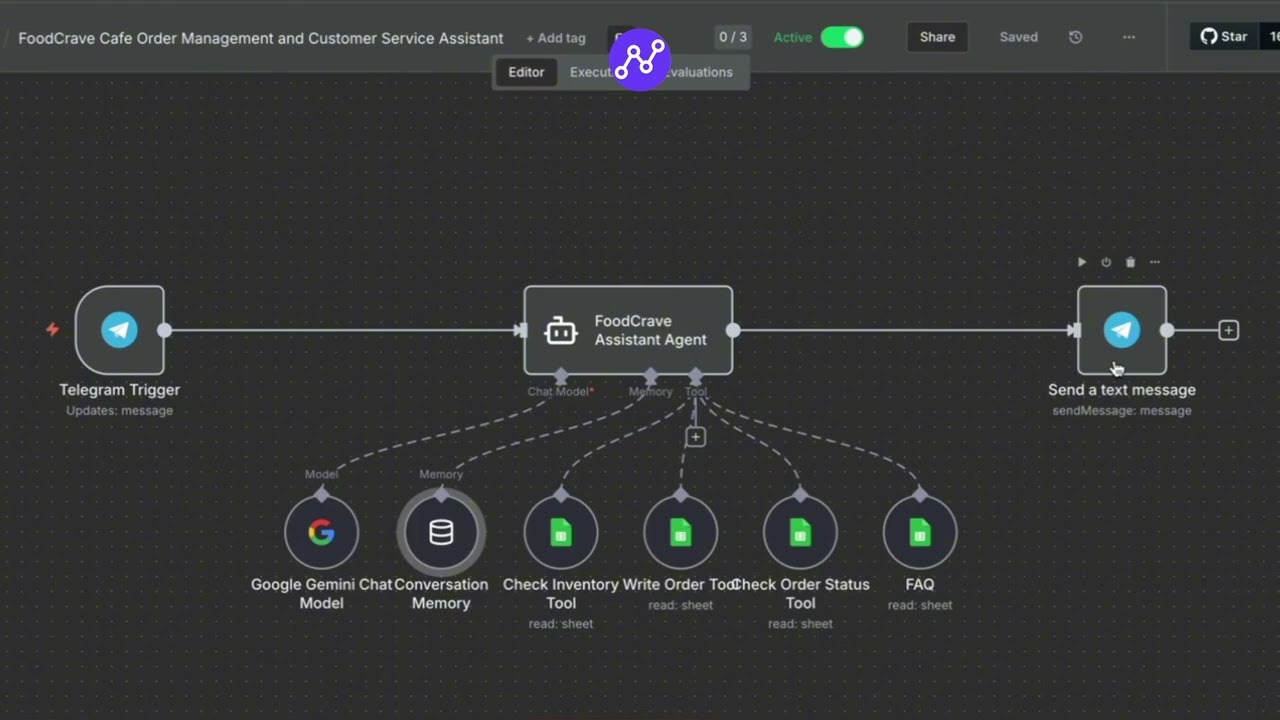The image size is (1280, 720).
Task: Deactivate the Send a text message node
Action: pos(1106,262)
